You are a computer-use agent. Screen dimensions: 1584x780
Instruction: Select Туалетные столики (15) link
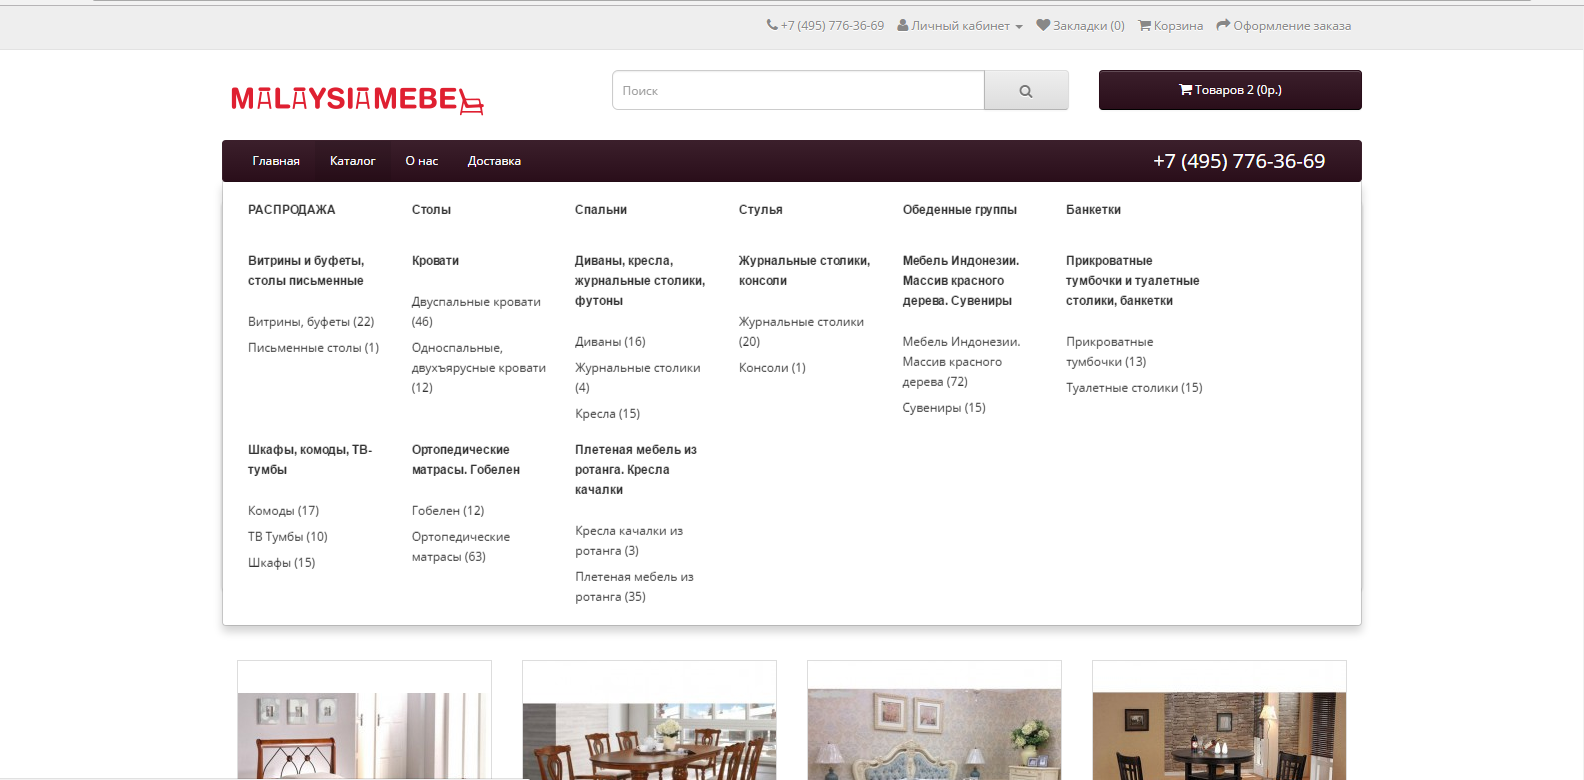(1134, 388)
